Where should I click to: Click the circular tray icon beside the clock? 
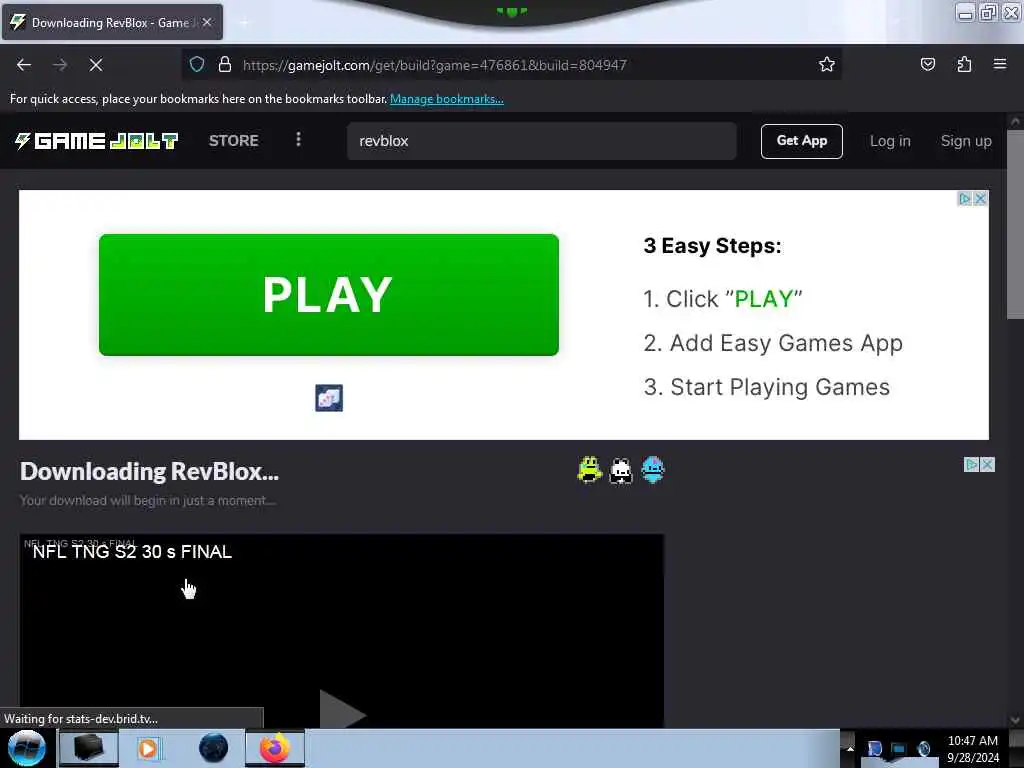(x=924, y=748)
